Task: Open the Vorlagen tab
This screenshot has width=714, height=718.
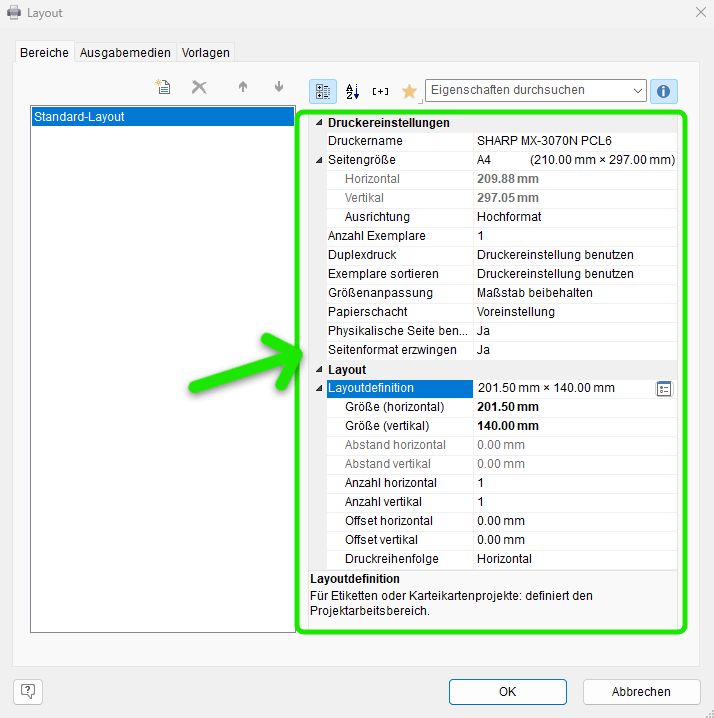Action: coord(206,53)
